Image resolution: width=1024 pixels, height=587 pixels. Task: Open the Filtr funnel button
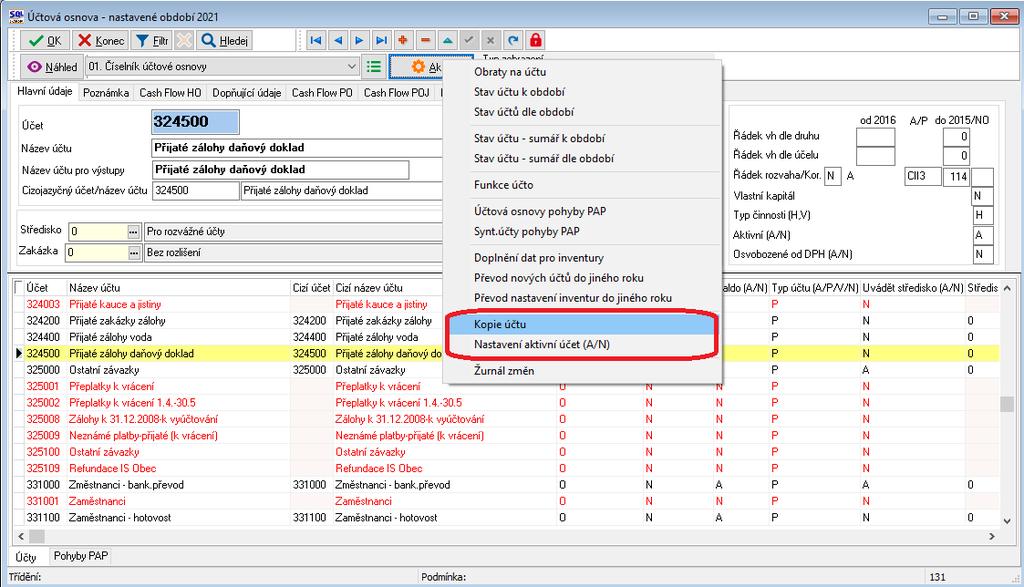click(152, 40)
